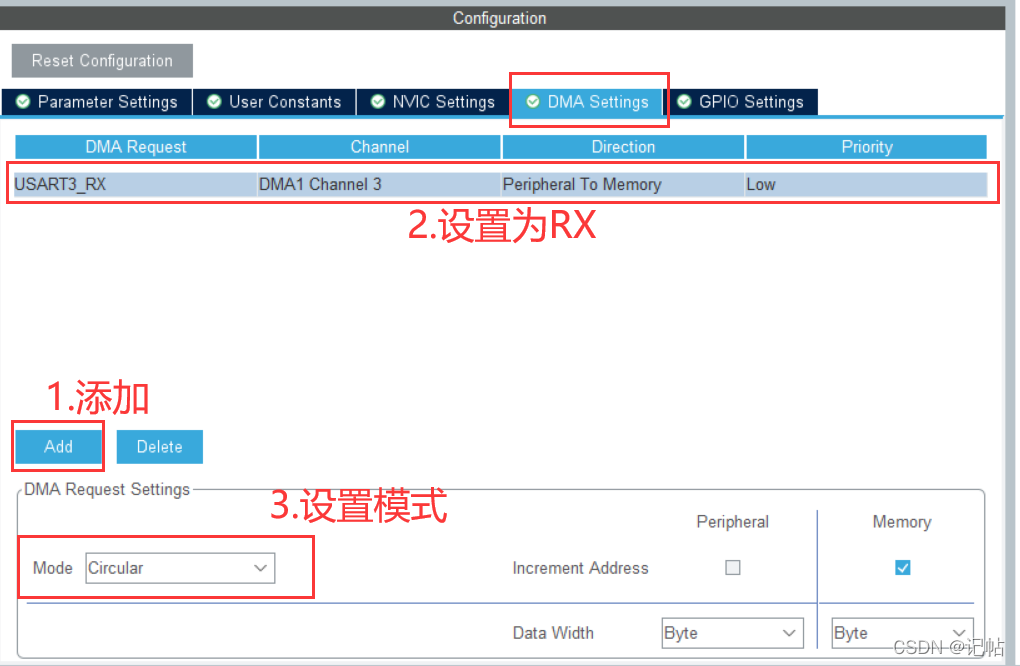Viewport: 1020px width, 666px height.
Task: Select the DMA Settings tab
Action: click(x=587, y=102)
